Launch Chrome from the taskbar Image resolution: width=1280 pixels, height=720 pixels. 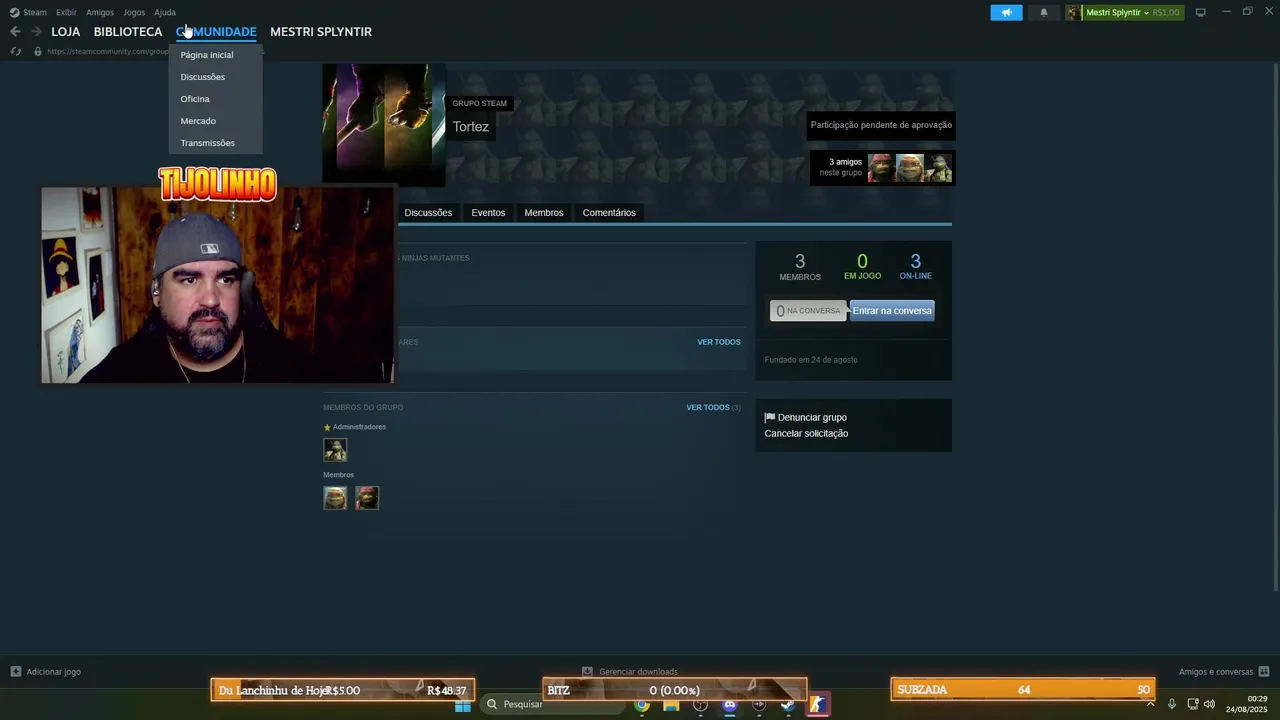[641, 705]
